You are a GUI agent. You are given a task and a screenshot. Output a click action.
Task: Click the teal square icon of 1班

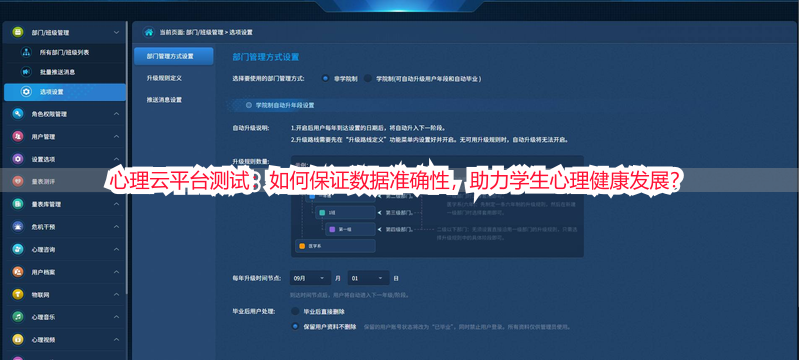pyautogui.click(x=322, y=212)
